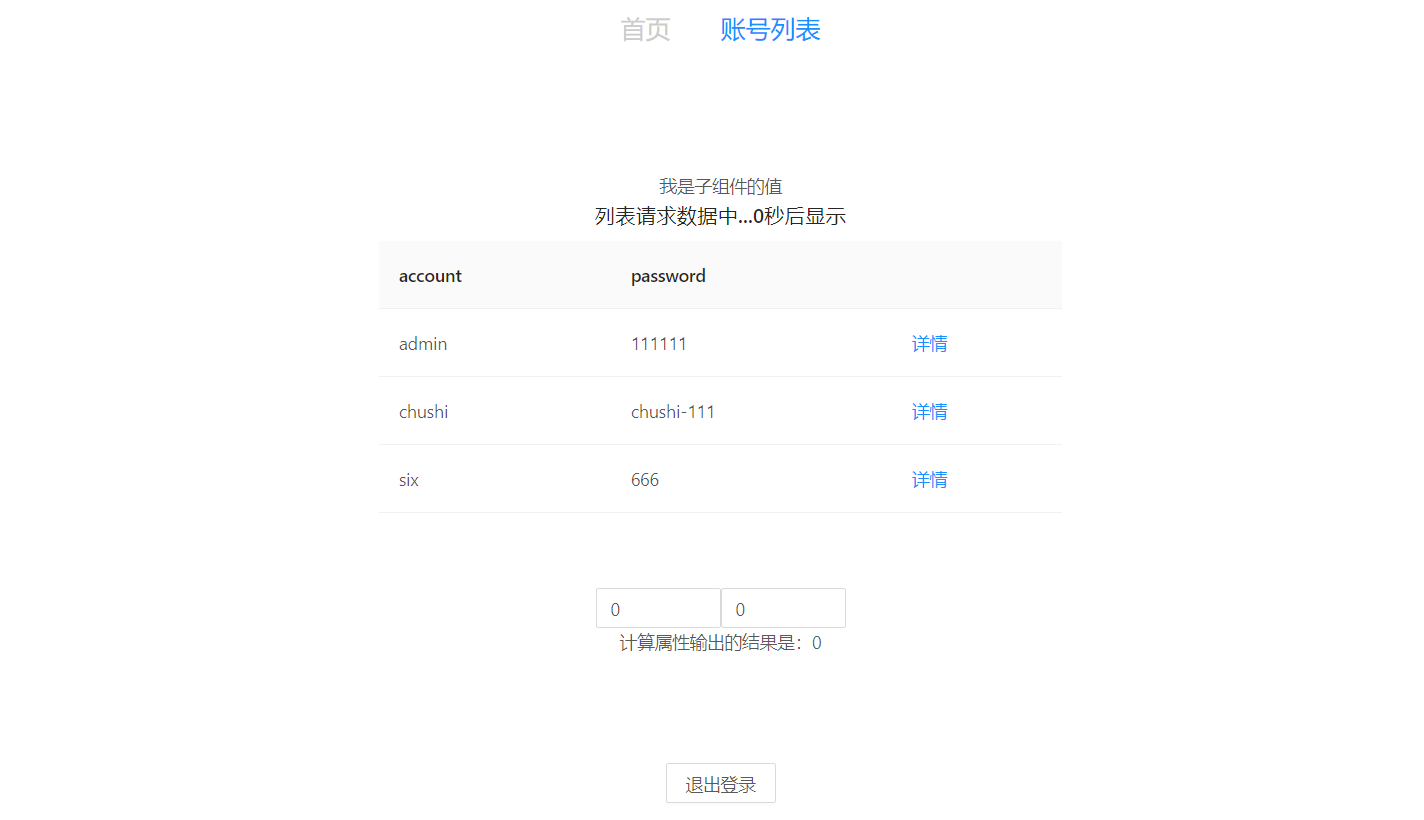Open 详情 for the six account
The width and height of the screenshot is (1424, 820).
click(929, 480)
